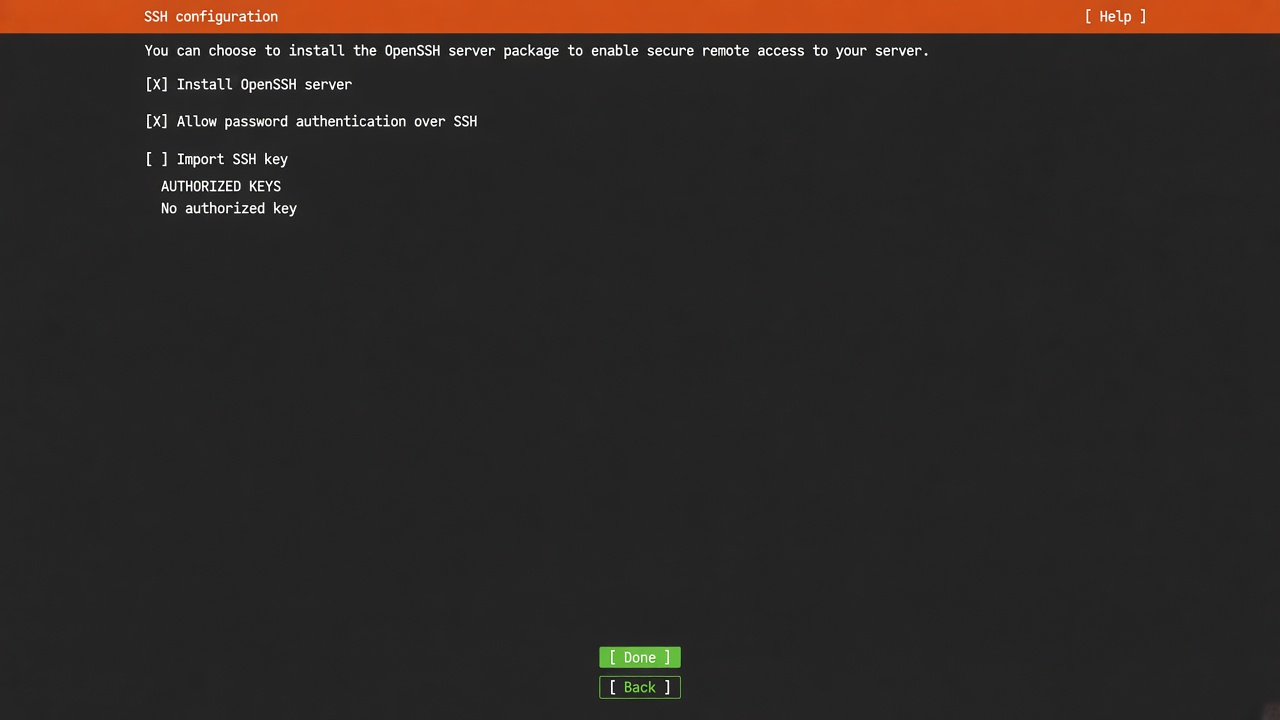Click the OpenSSH server description sentence
This screenshot has height=720, width=1280.
tap(537, 51)
